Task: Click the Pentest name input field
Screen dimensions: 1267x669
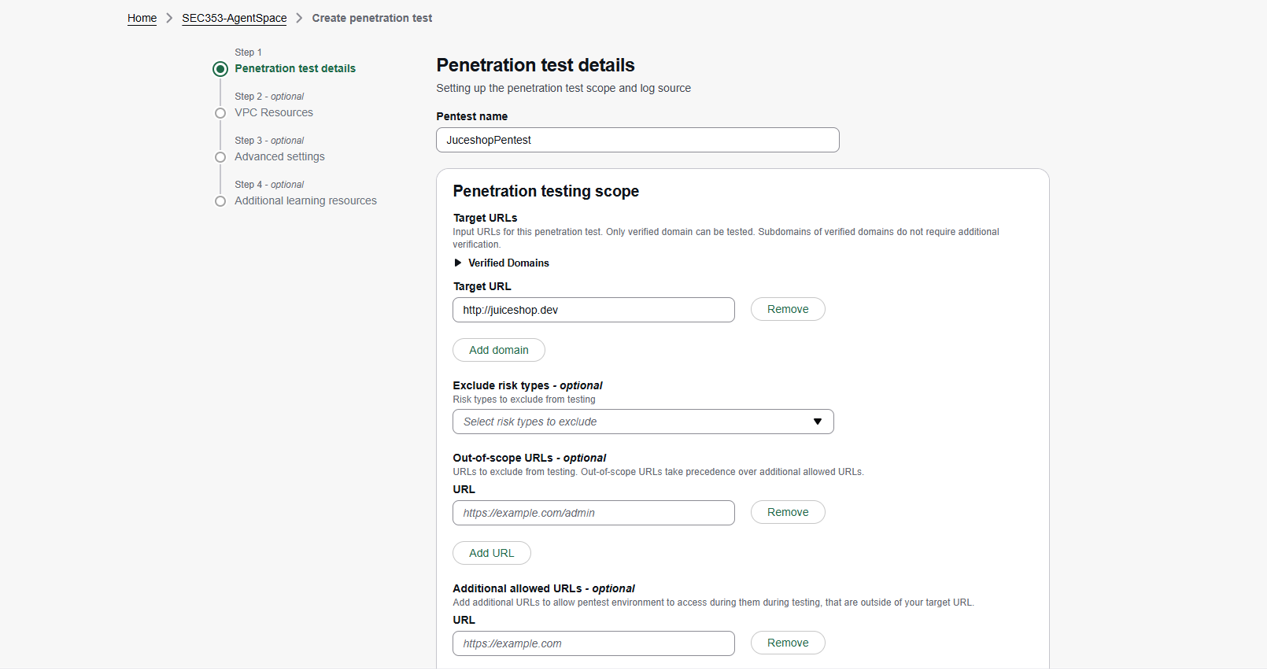Action: [x=637, y=140]
